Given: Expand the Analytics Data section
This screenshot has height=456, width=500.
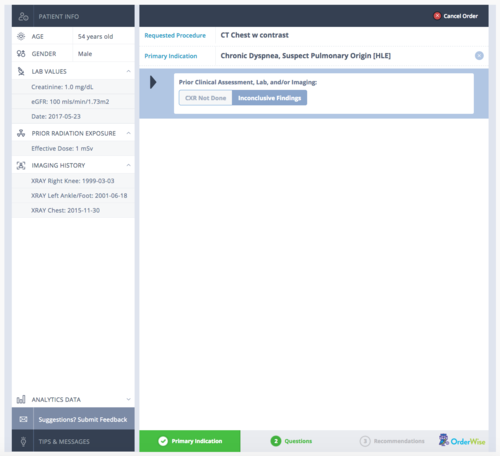Looking at the screenshot, I should coord(128,399).
